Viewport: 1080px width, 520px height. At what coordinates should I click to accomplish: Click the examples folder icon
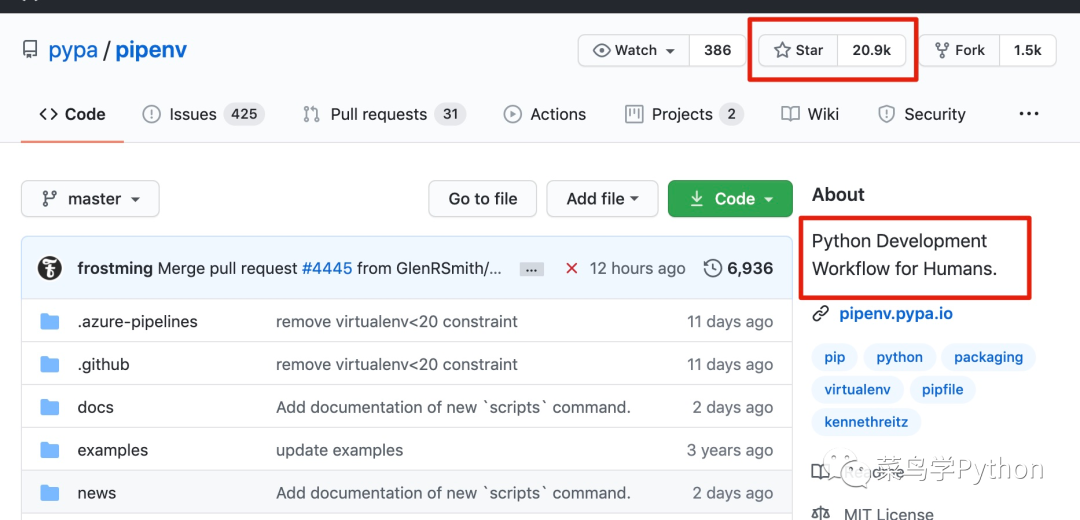[50, 450]
